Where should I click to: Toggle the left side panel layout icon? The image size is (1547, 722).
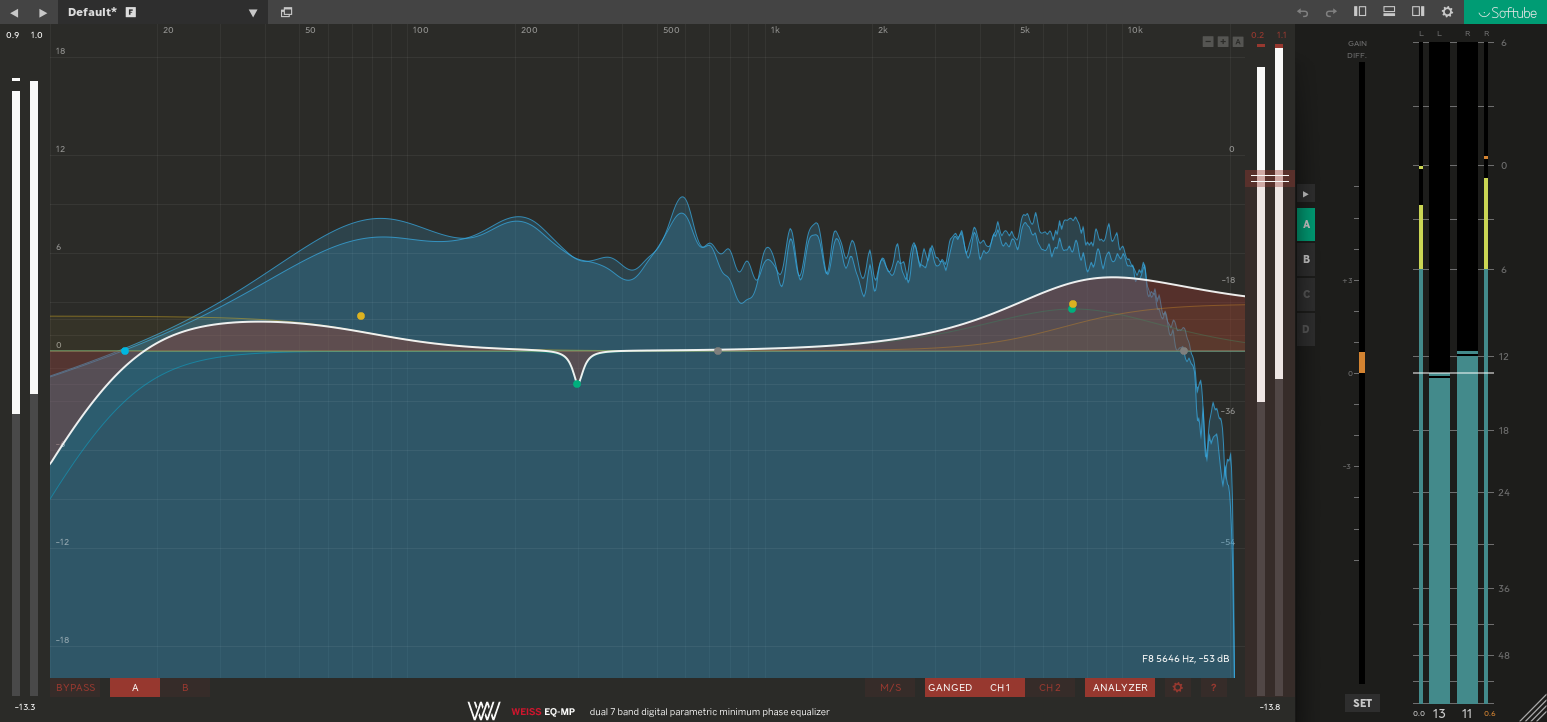pyautogui.click(x=1360, y=12)
